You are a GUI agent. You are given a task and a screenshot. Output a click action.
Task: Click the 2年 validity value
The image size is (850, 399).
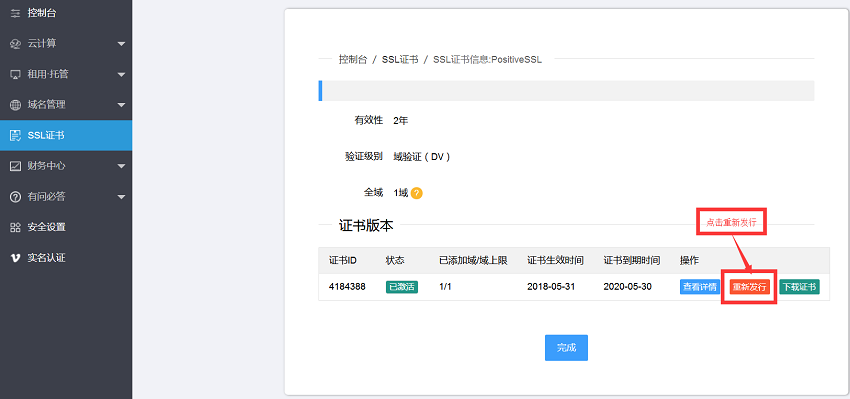point(401,121)
